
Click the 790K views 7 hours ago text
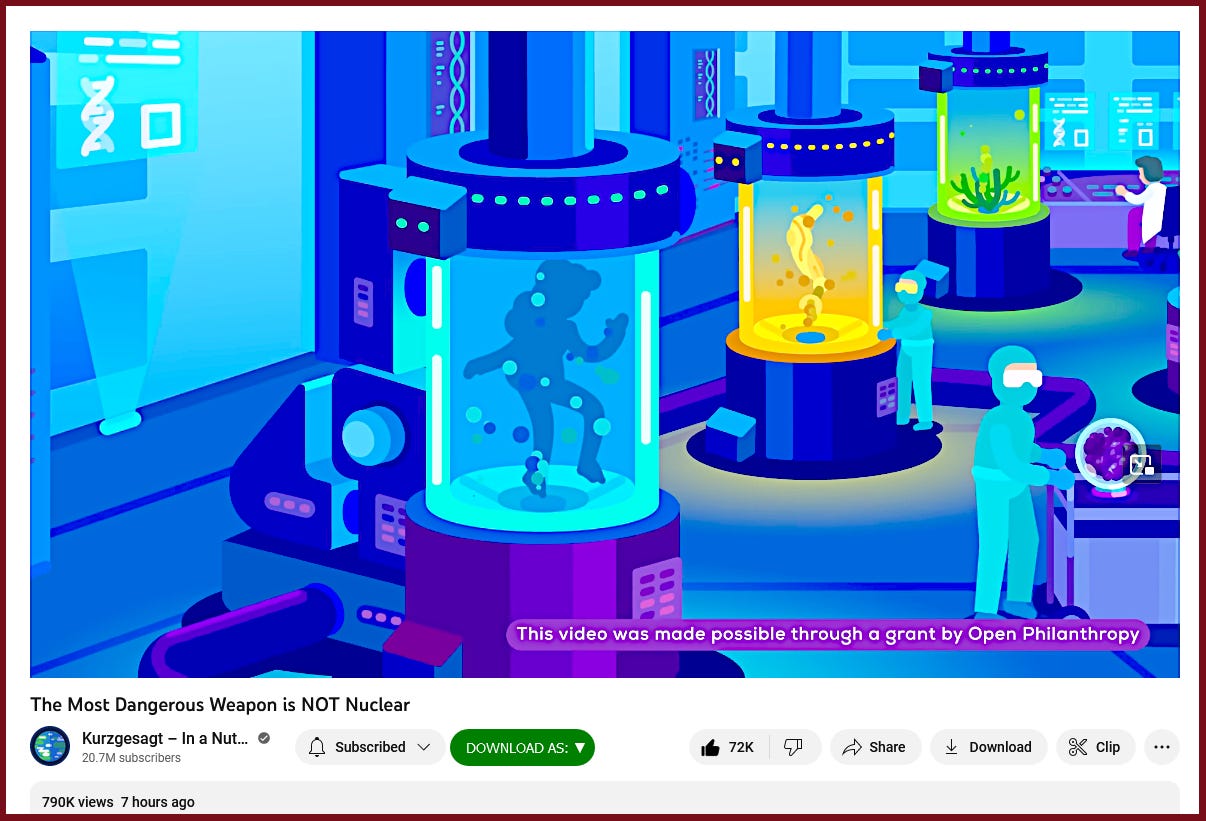118,802
